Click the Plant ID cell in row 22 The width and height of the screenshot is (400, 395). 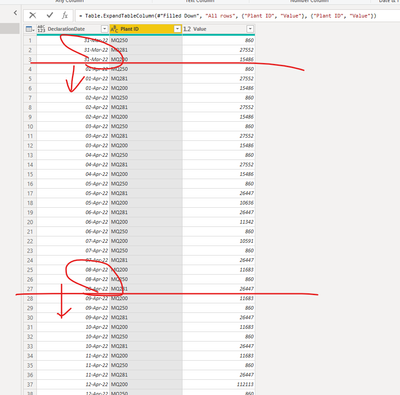[146, 241]
